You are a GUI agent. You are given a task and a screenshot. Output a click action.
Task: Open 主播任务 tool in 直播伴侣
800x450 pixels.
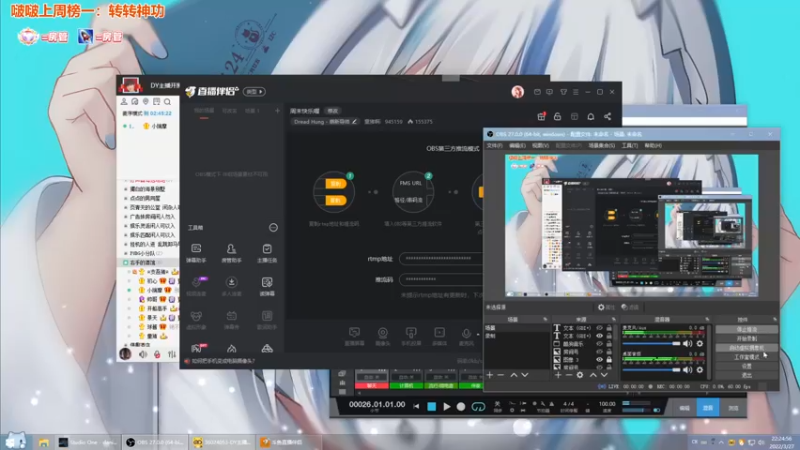(267, 253)
